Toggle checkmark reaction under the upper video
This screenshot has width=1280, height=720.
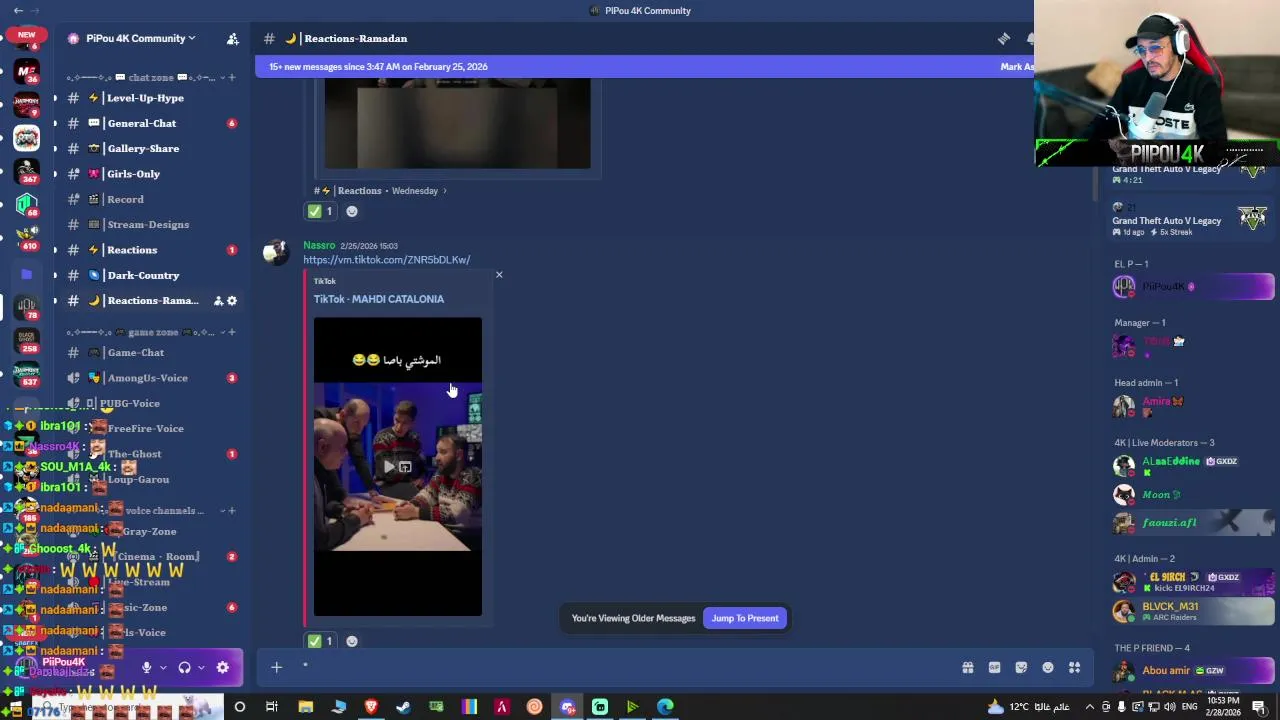click(x=321, y=211)
